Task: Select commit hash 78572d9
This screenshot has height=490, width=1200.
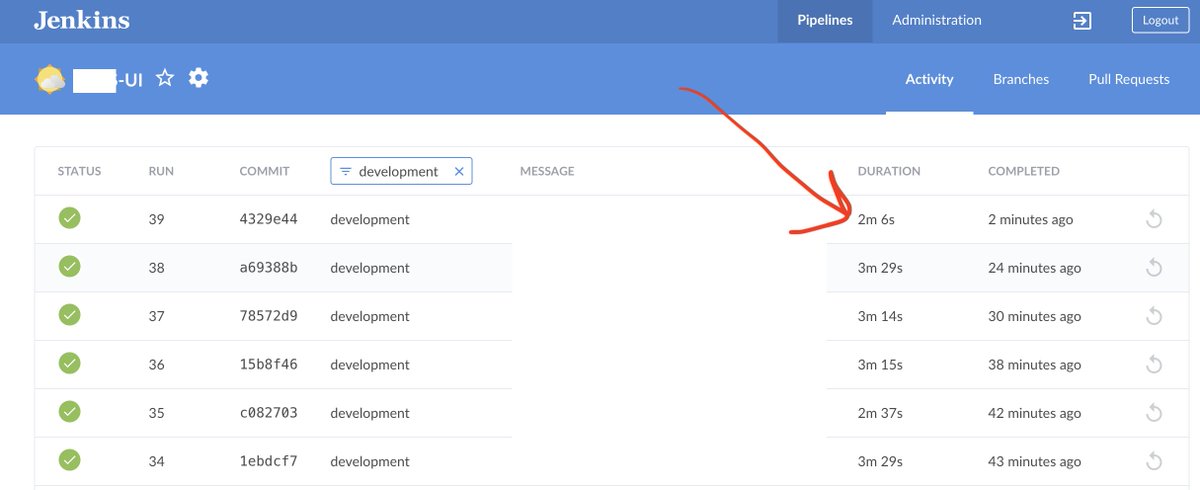Action: [268, 316]
